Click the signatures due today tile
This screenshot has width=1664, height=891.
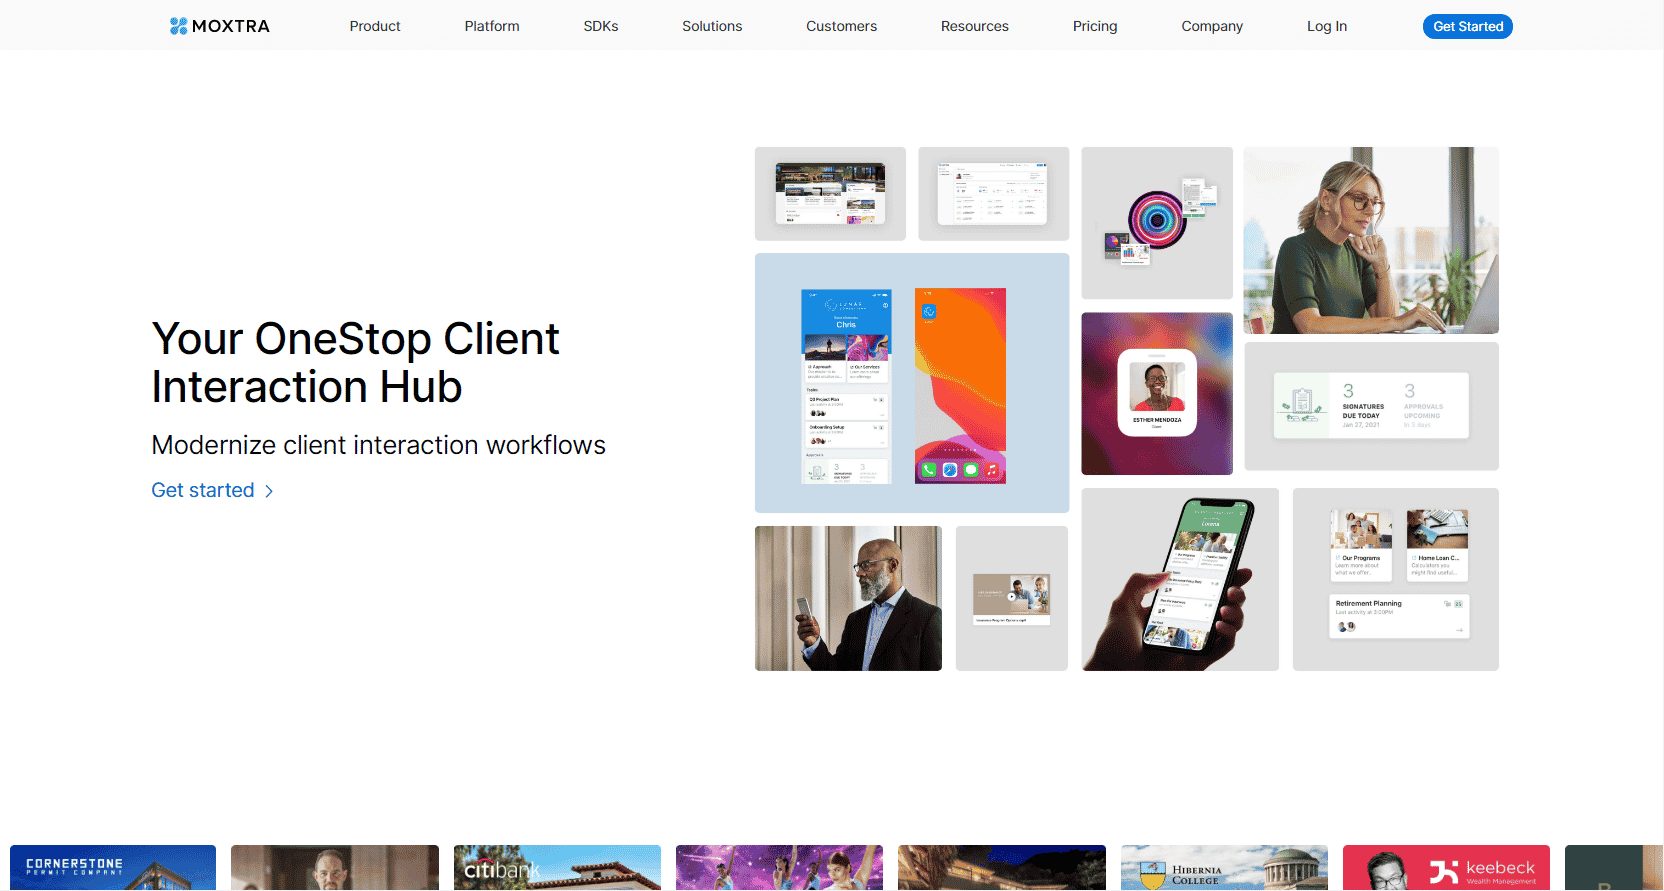(1371, 406)
